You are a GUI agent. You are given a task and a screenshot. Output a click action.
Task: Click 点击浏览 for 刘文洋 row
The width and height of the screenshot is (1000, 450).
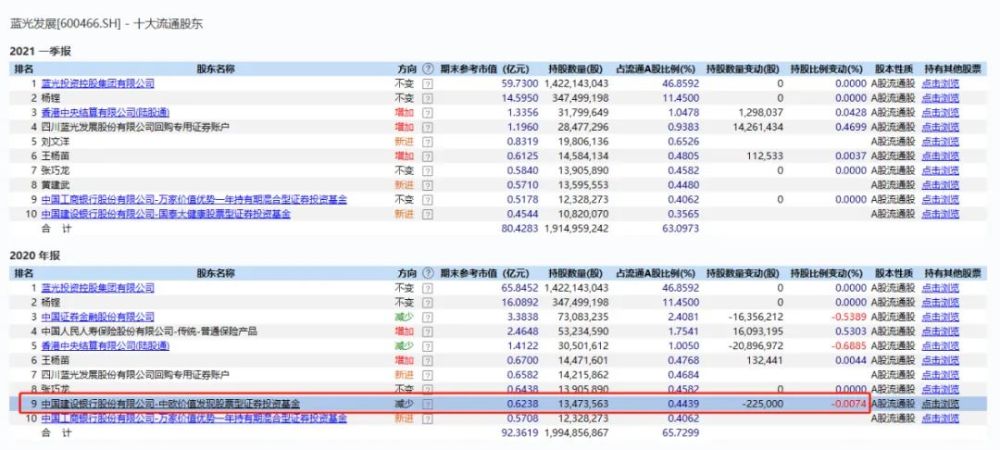[x=940, y=142]
